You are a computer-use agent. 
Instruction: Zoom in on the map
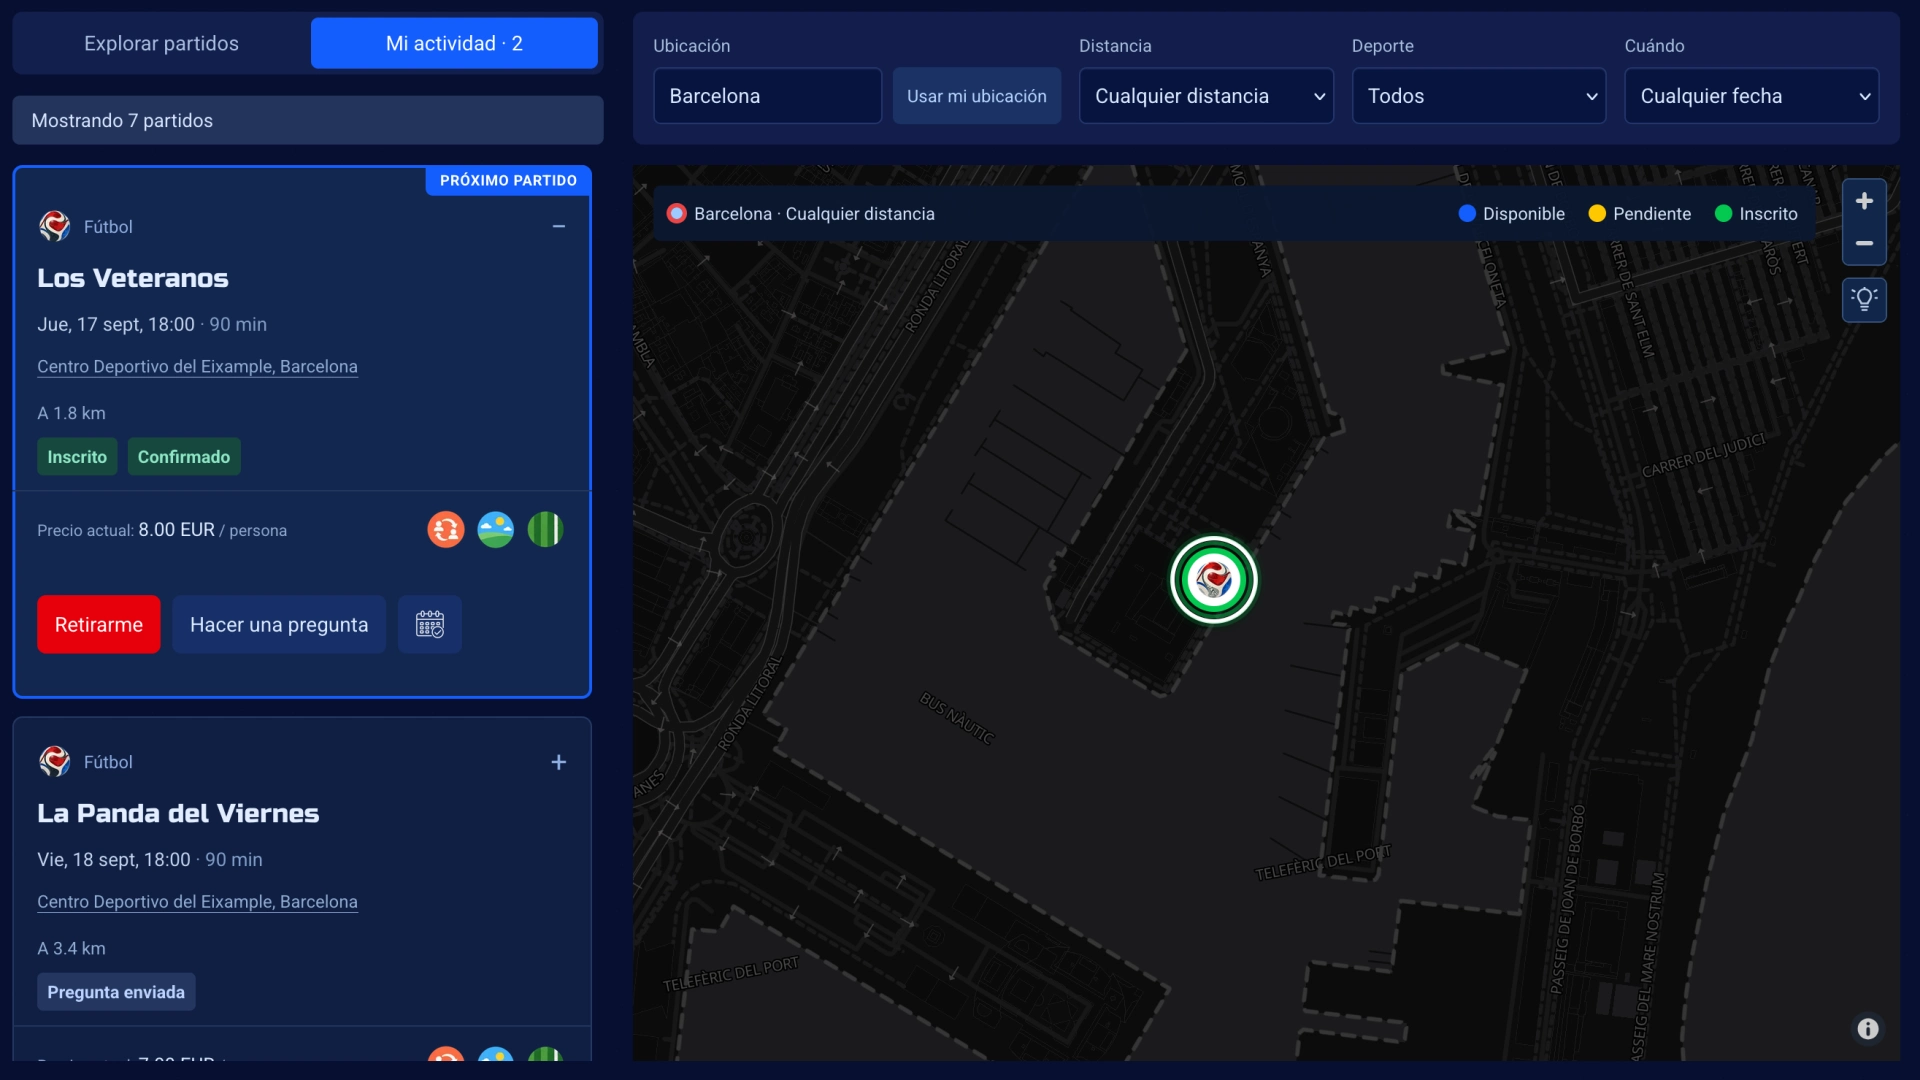click(x=1864, y=201)
